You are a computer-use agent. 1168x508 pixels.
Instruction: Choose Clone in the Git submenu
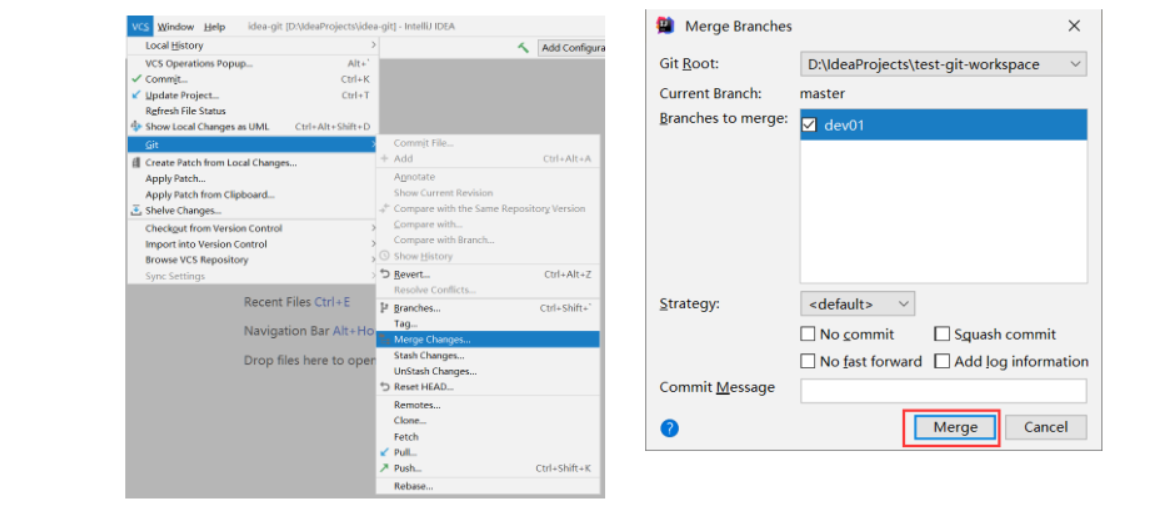pyautogui.click(x=488, y=421)
